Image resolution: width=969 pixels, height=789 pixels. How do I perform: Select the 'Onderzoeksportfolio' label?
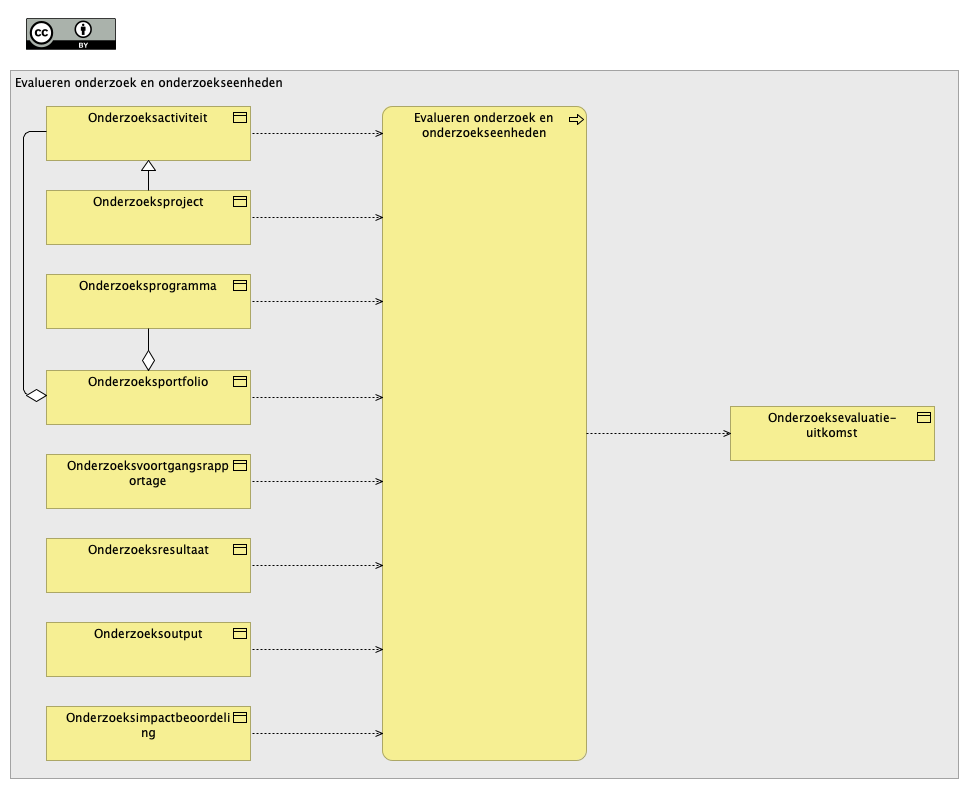[x=148, y=382]
